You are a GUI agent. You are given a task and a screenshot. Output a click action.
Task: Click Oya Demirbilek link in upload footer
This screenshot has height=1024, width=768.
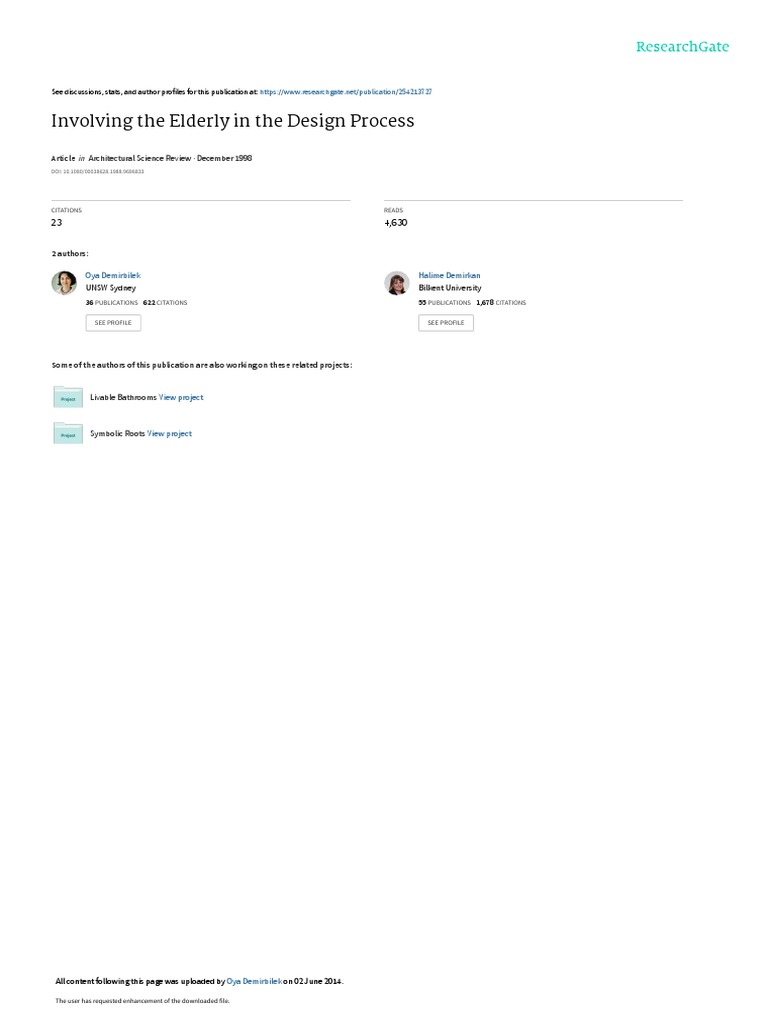(x=255, y=981)
